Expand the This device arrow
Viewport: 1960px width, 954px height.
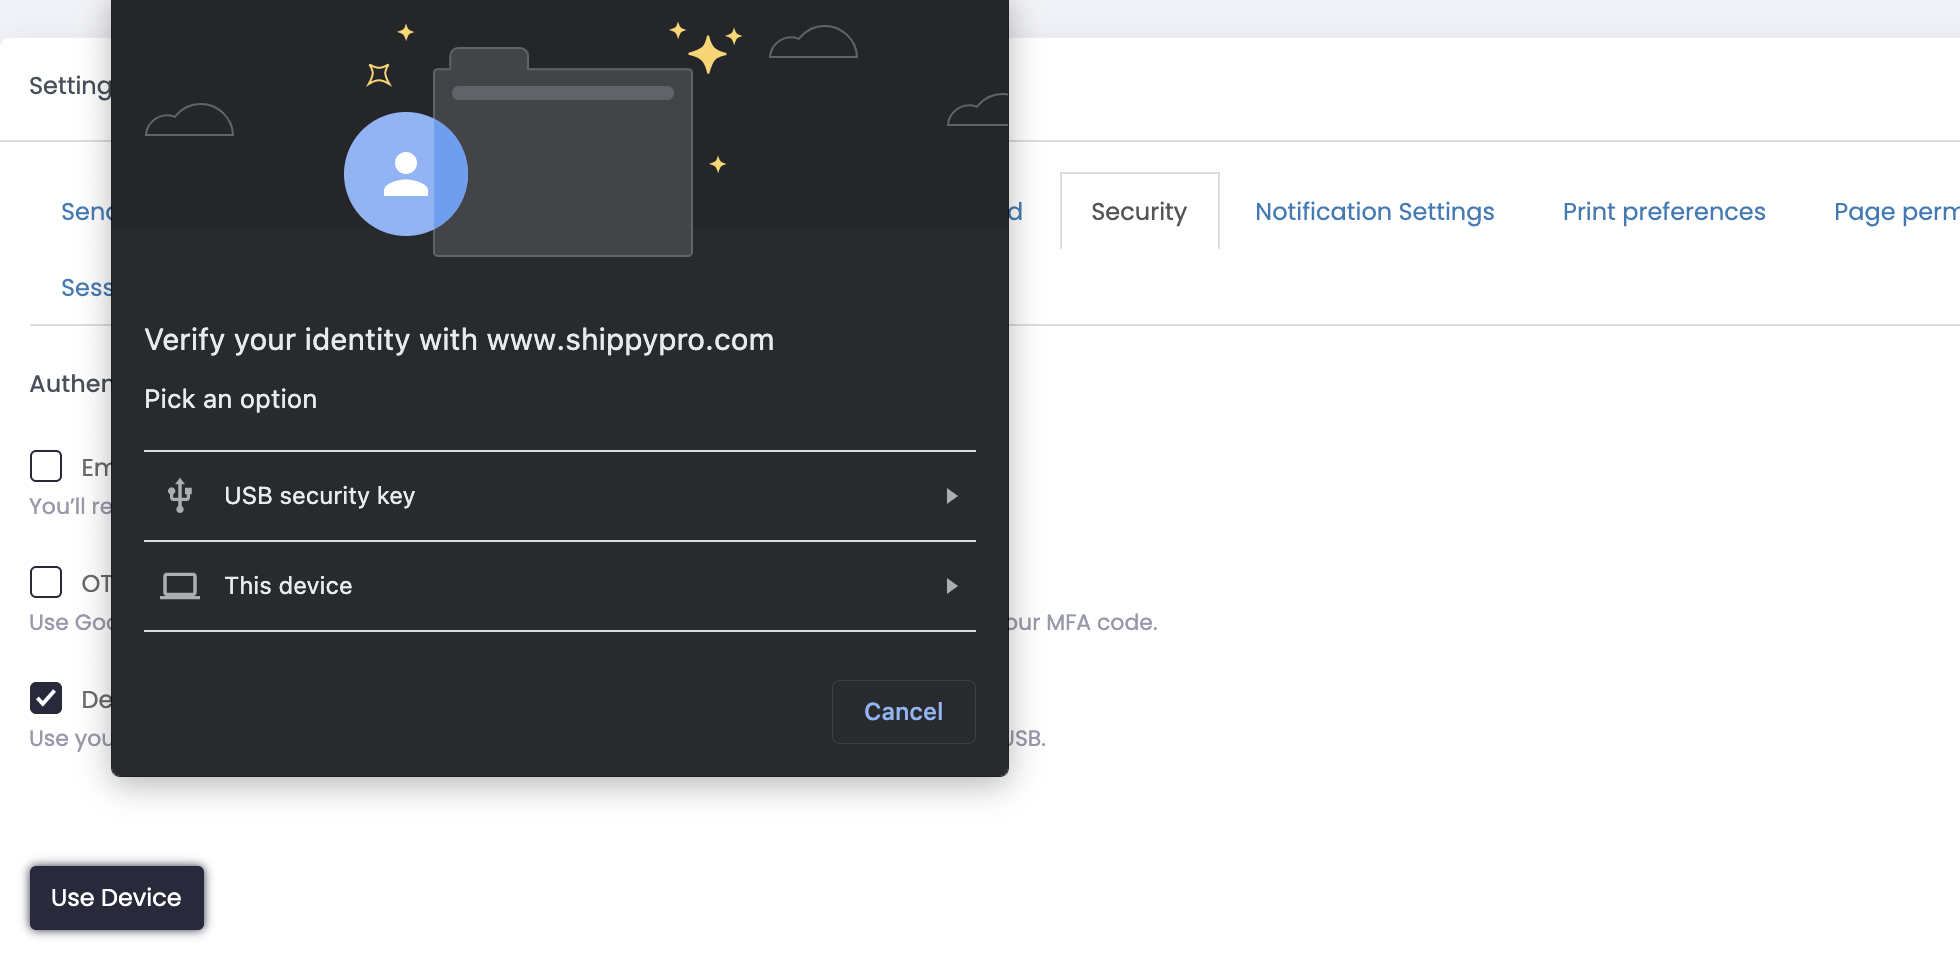coord(952,586)
